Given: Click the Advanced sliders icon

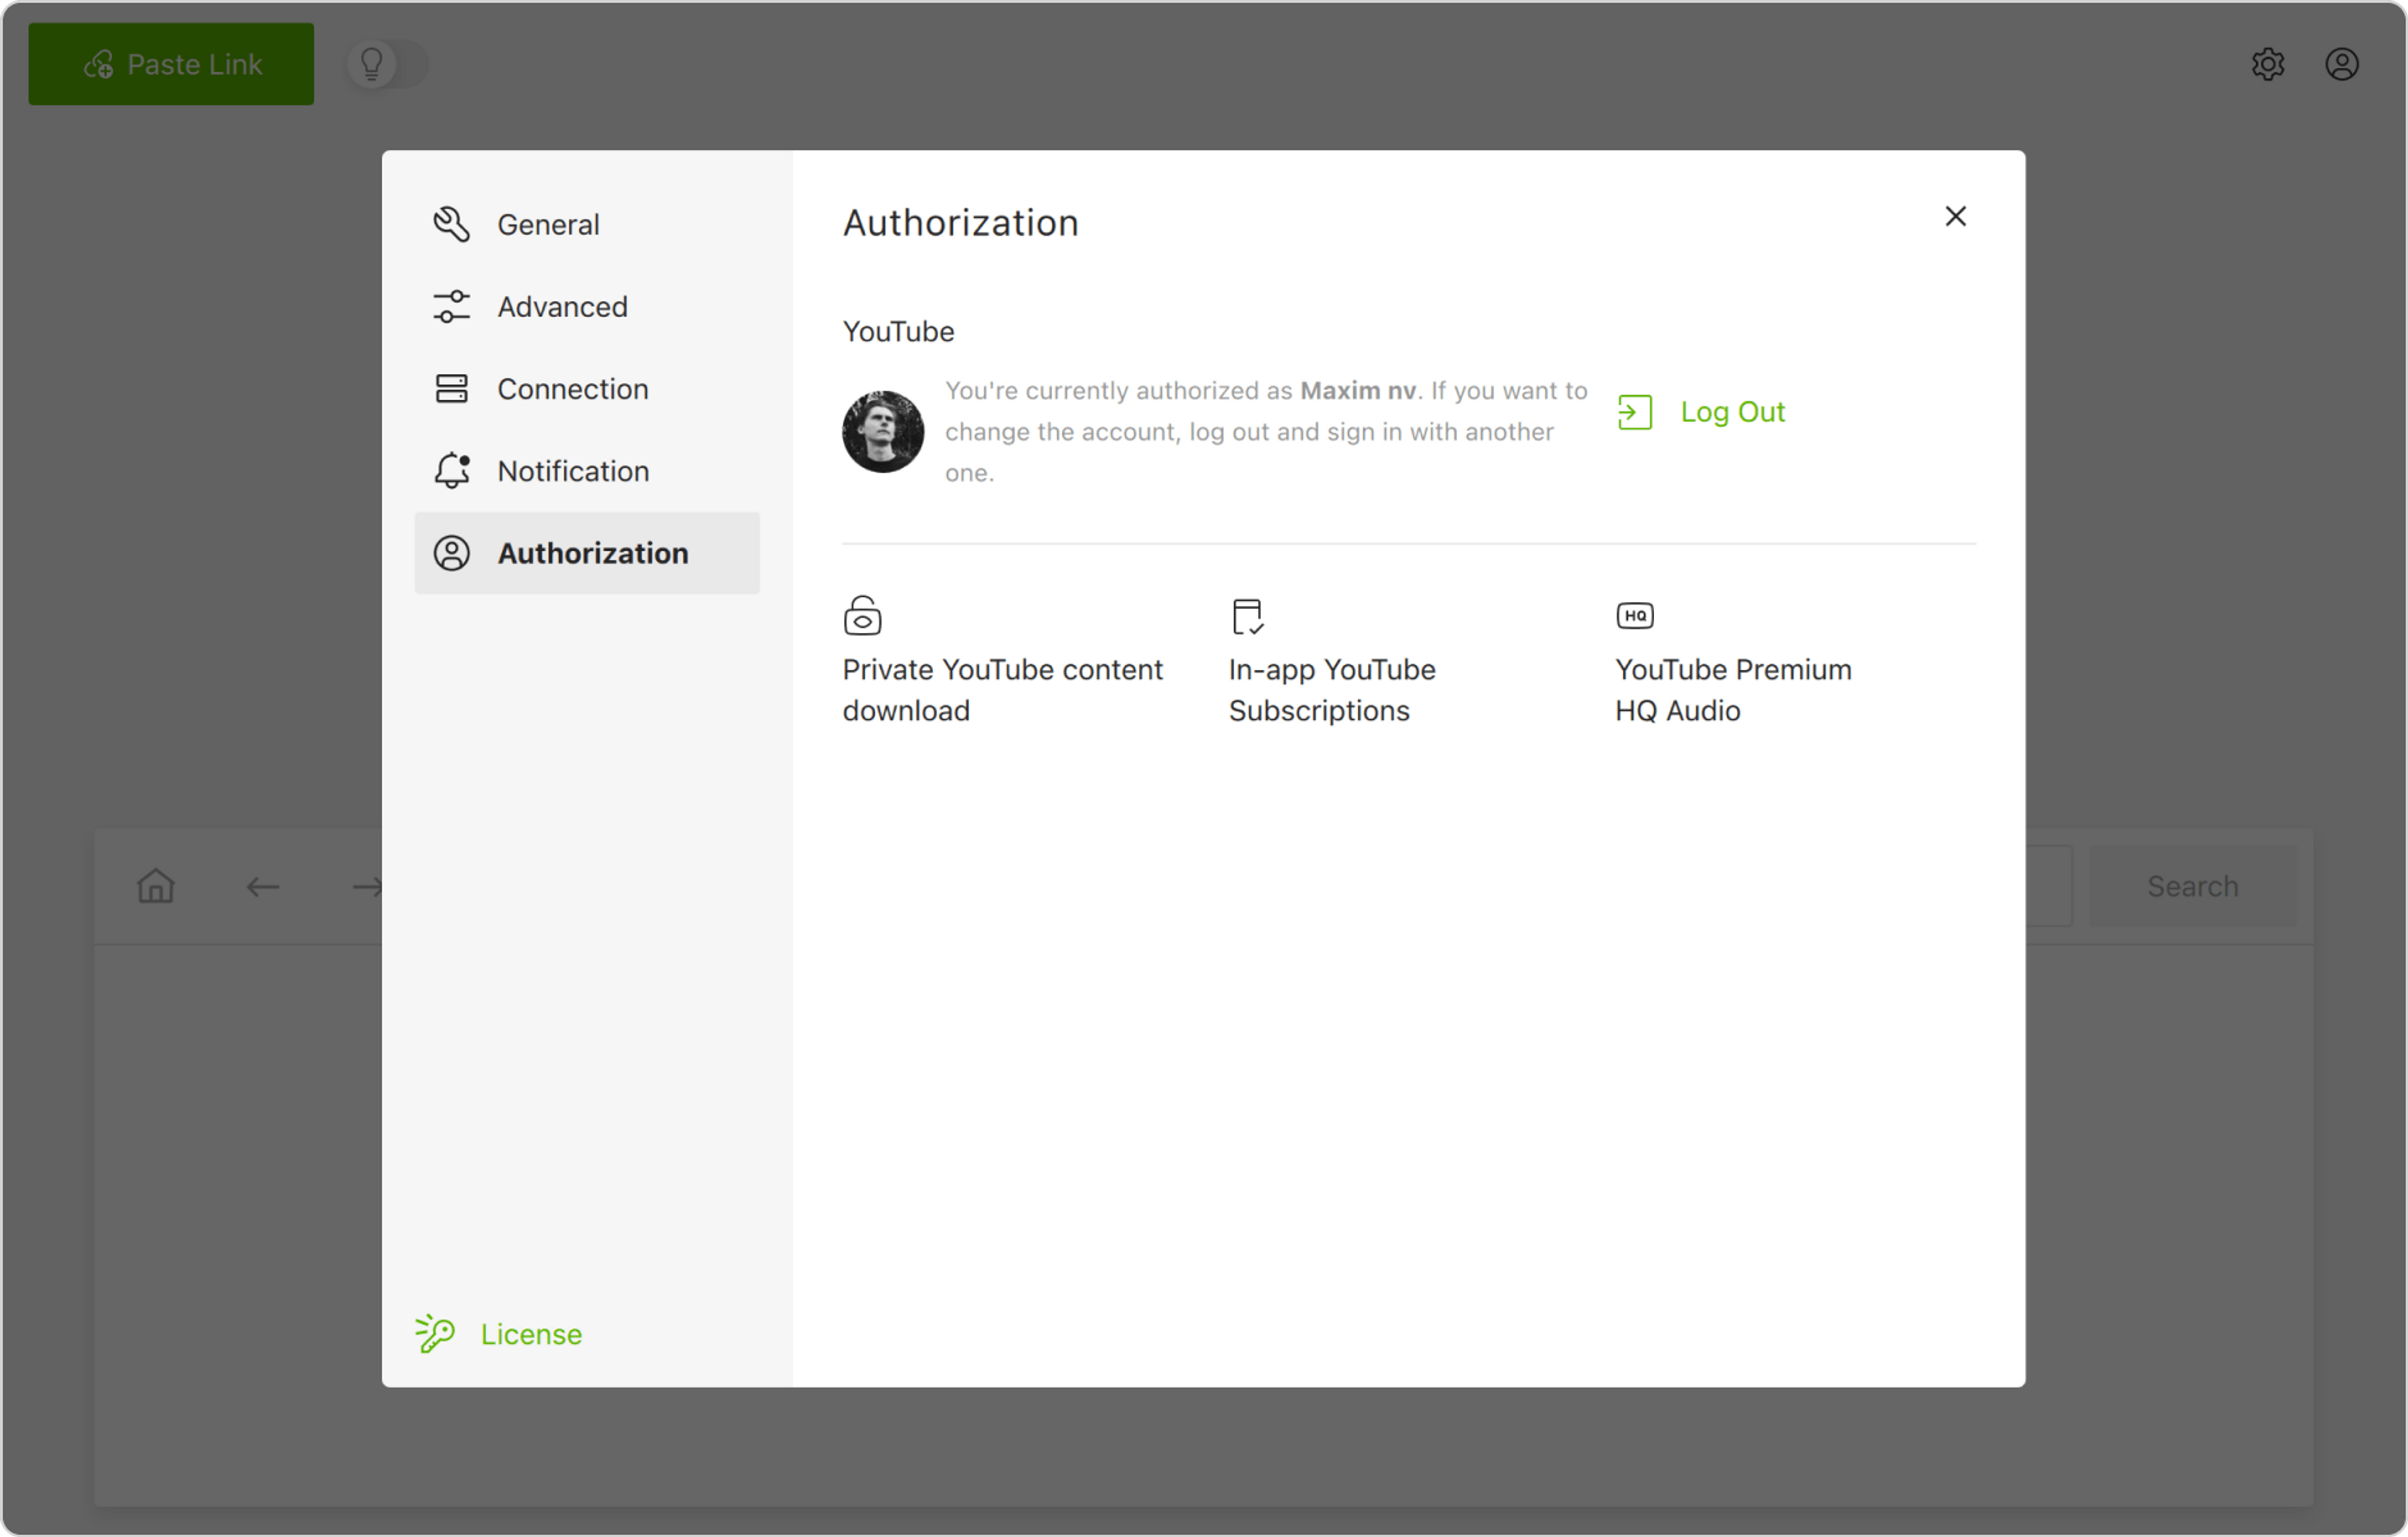Looking at the screenshot, I should (x=451, y=307).
